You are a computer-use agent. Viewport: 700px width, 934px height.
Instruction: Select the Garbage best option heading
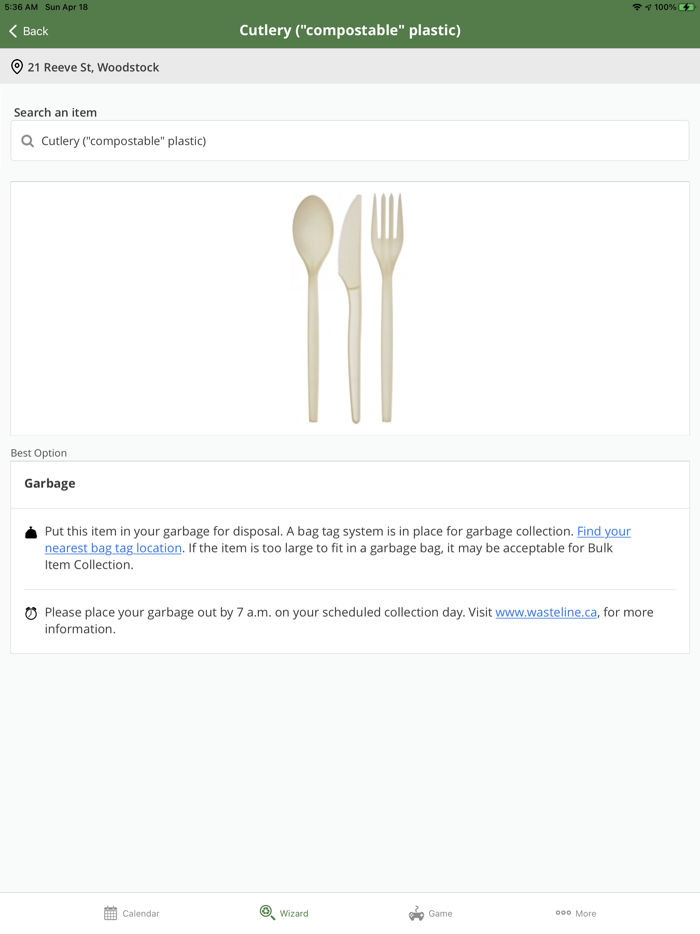[x=50, y=483]
